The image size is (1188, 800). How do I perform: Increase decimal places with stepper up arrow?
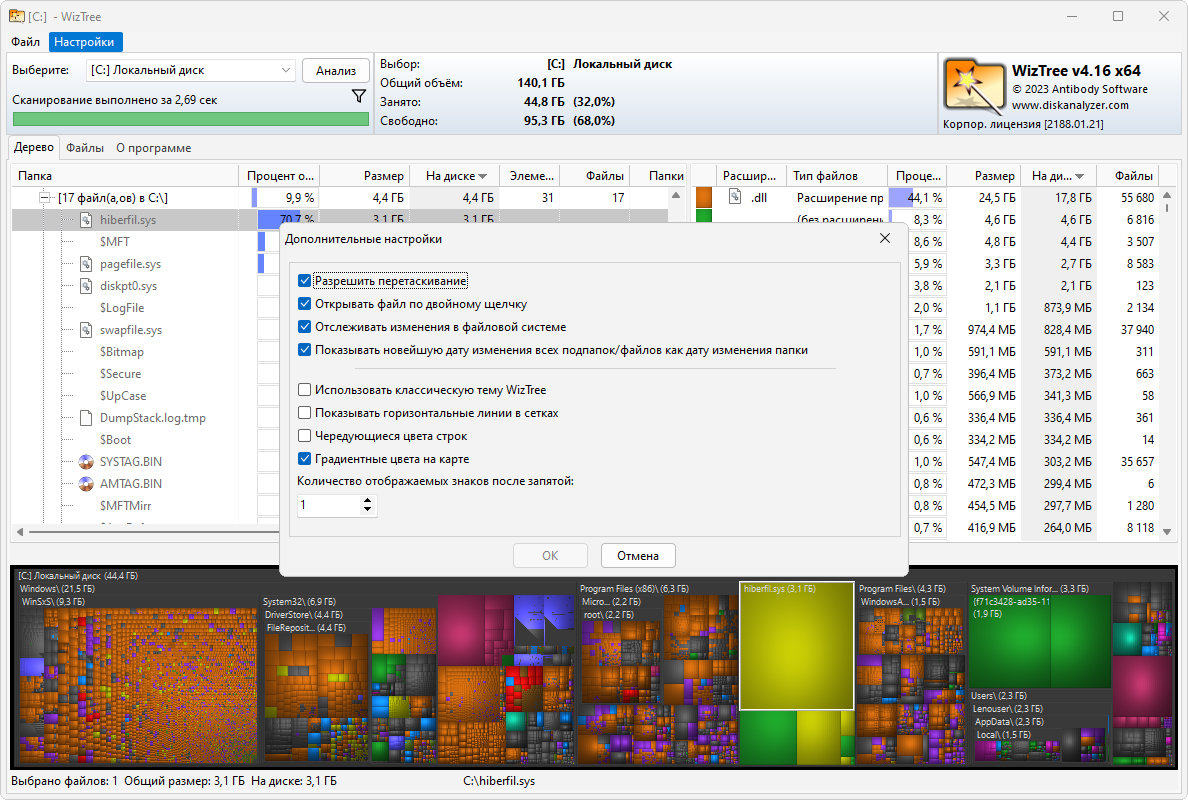(367, 500)
